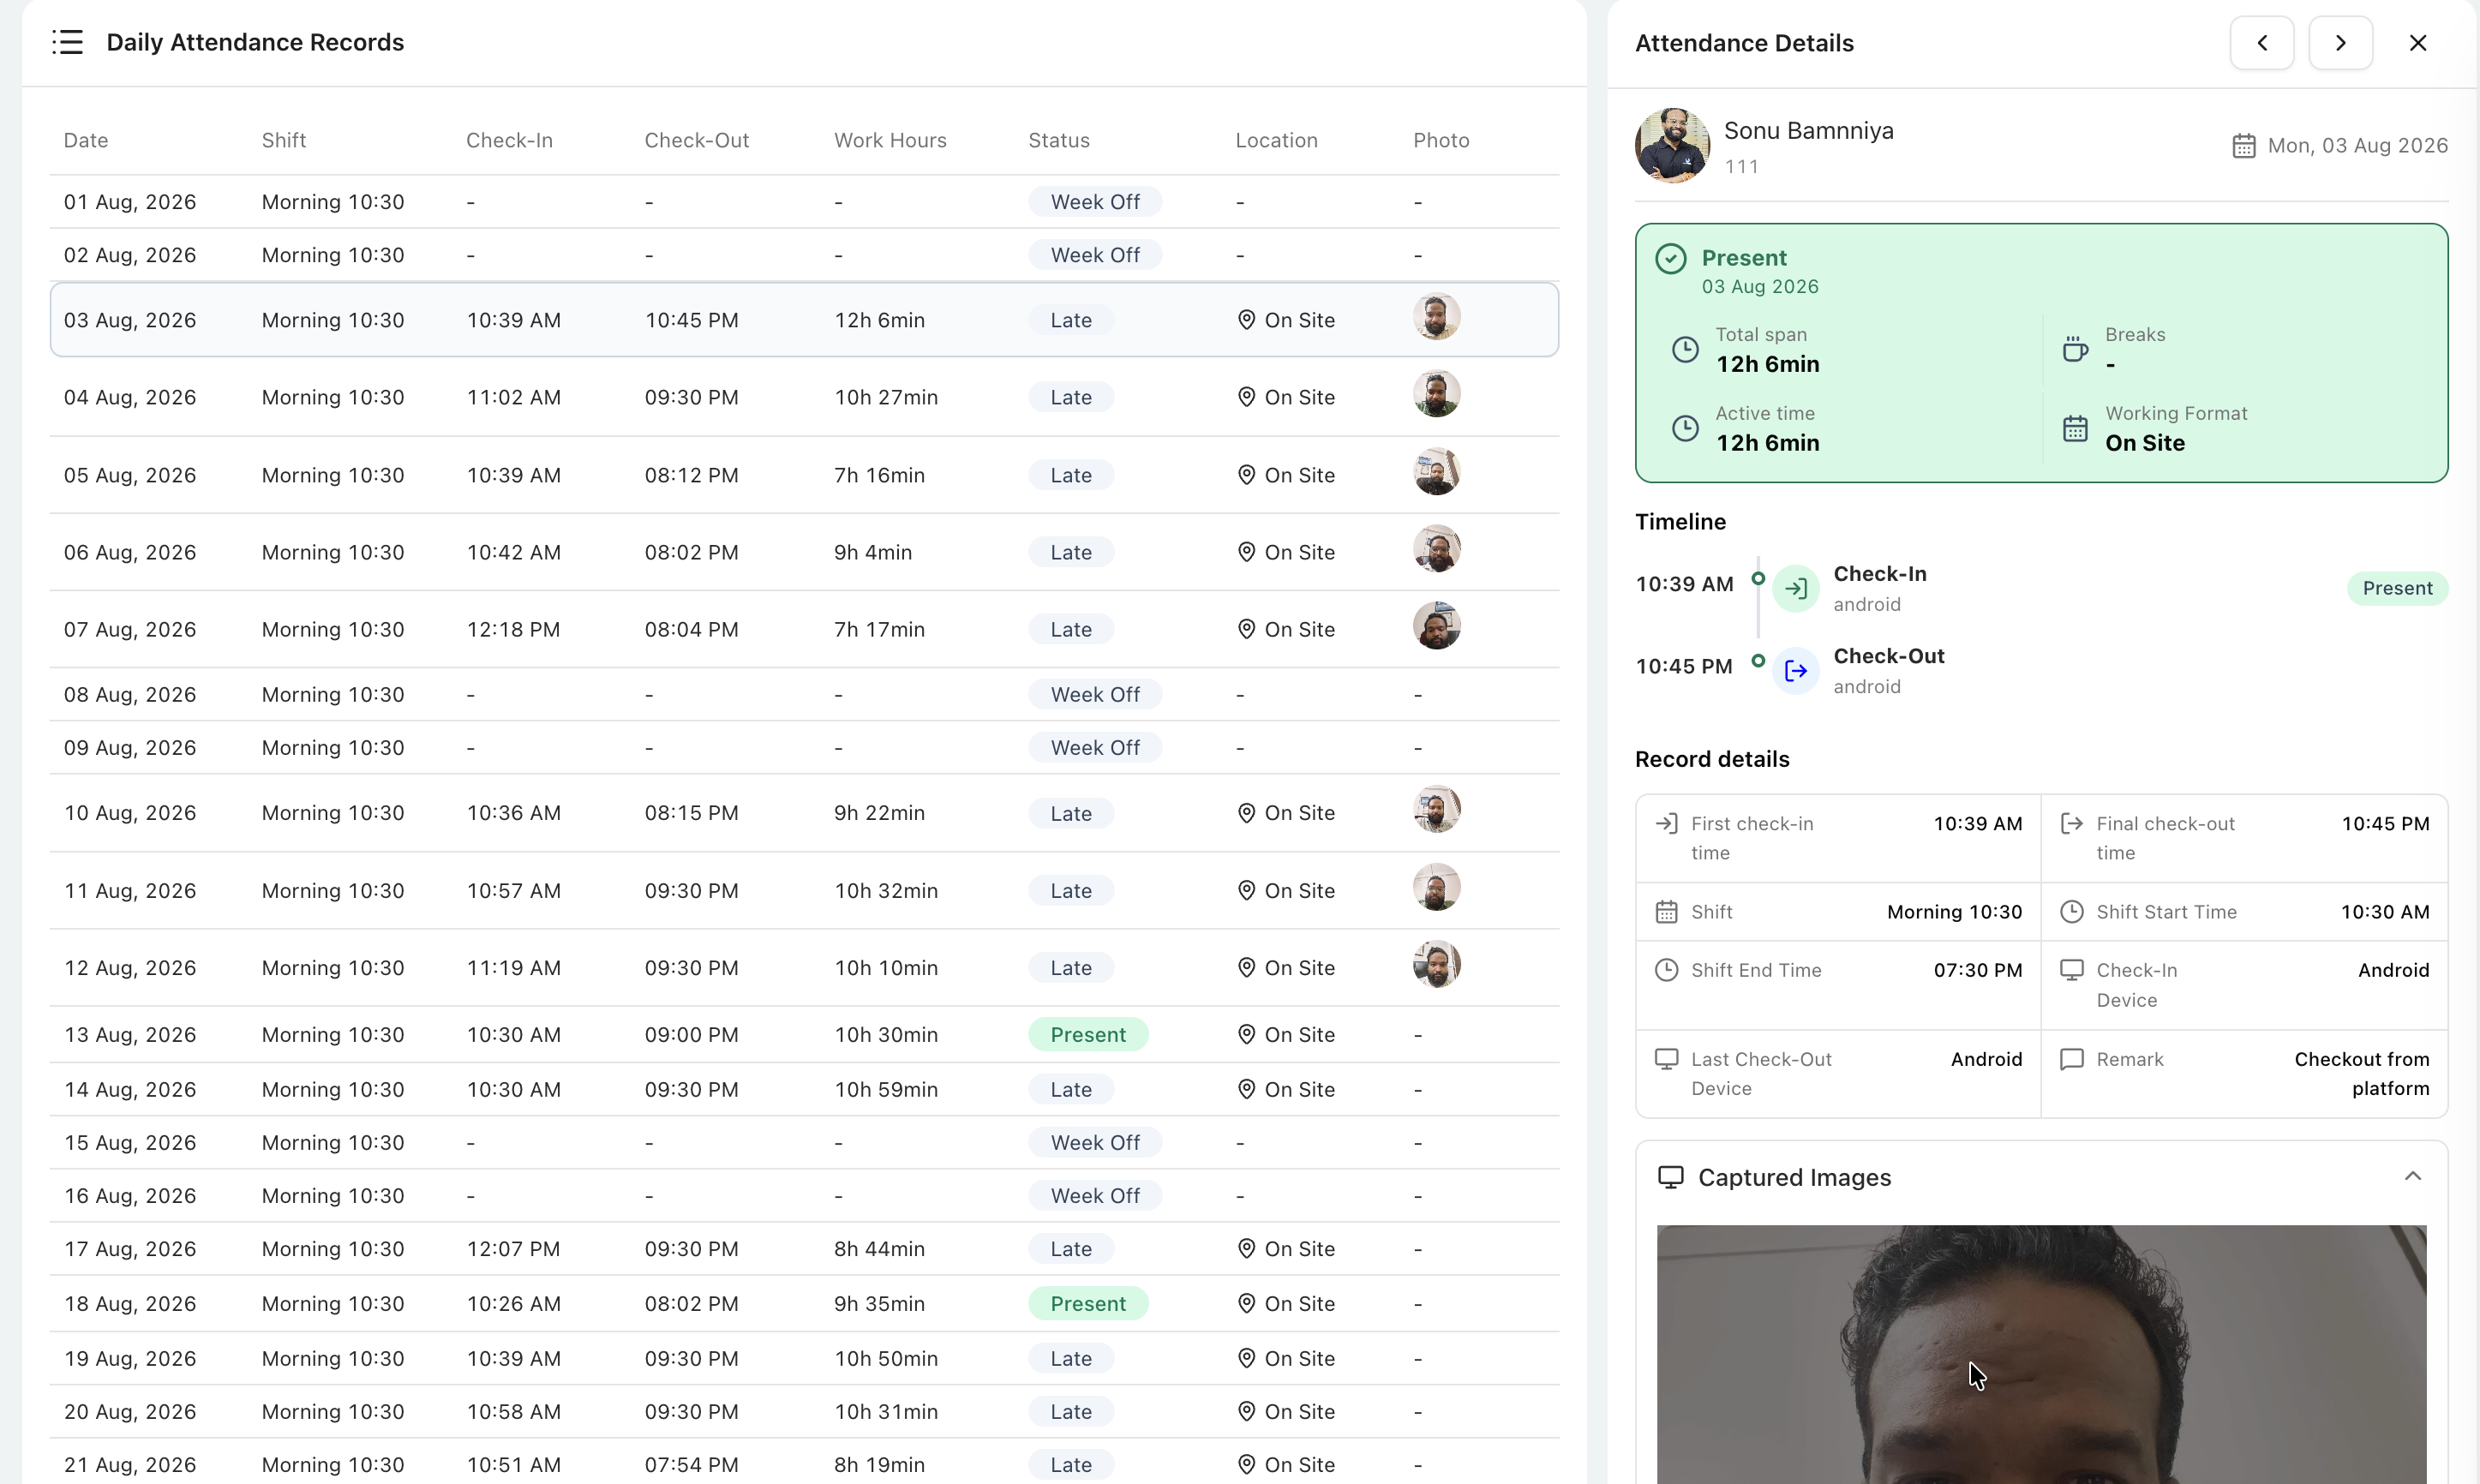
Task: Click the calendar icon beside Shift in Record details
Action: pos(1666,912)
